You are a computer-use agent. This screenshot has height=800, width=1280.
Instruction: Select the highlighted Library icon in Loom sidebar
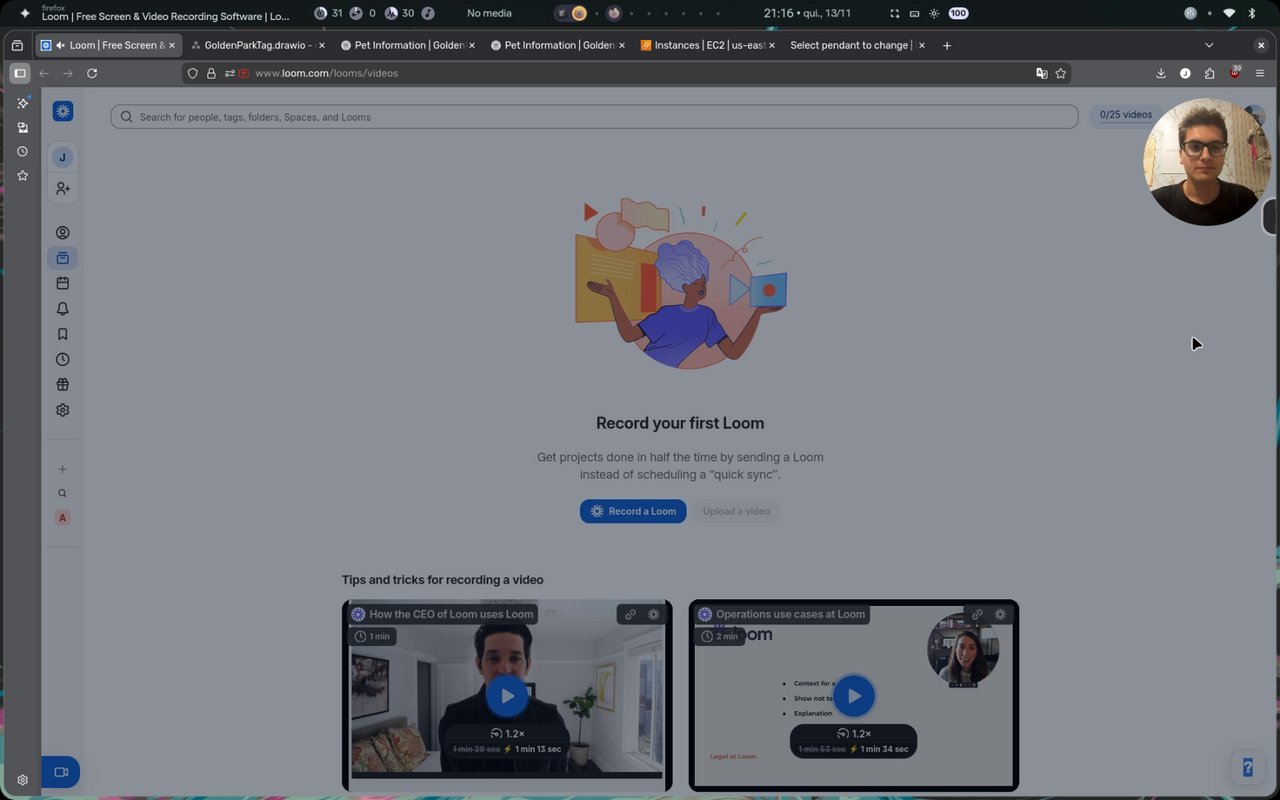pyautogui.click(x=63, y=258)
